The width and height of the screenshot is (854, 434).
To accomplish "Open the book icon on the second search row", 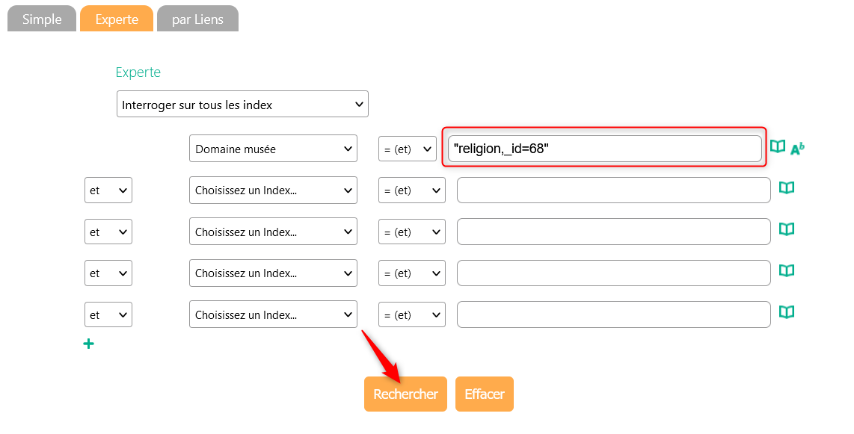I will [787, 188].
